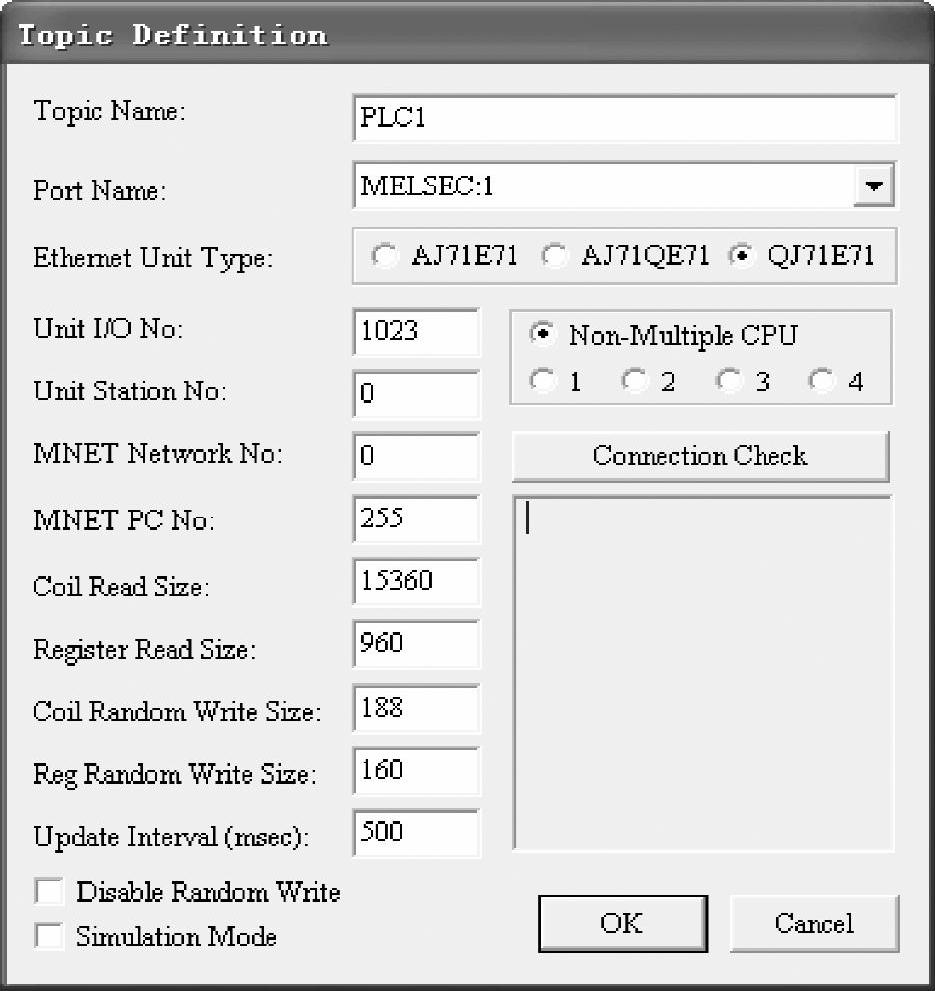Select multiple CPU number 2
The height and width of the screenshot is (991, 935).
[x=634, y=381]
